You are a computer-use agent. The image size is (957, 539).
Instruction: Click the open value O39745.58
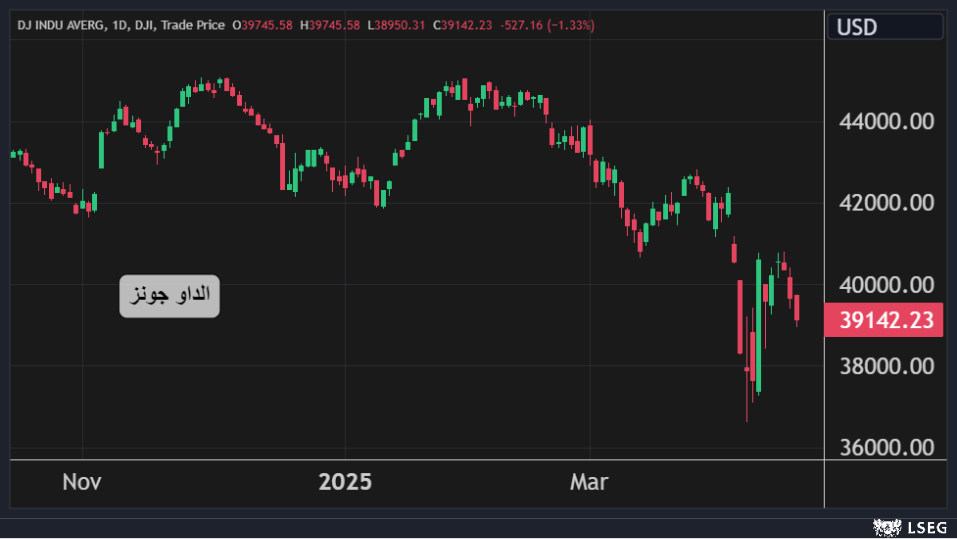(262, 25)
